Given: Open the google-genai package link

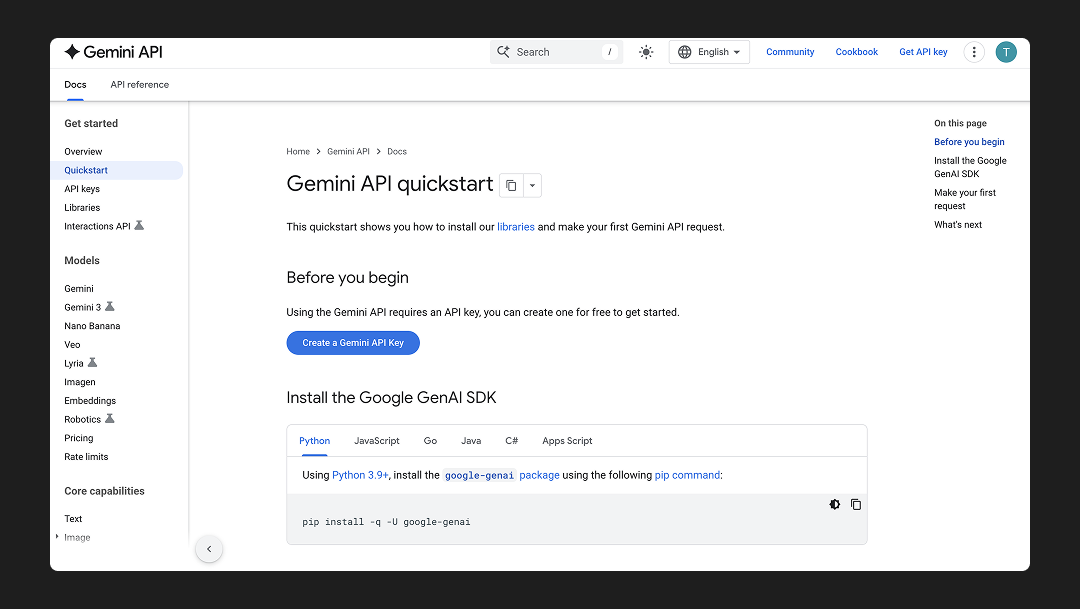Looking at the screenshot, I should [x=501, y=475].
